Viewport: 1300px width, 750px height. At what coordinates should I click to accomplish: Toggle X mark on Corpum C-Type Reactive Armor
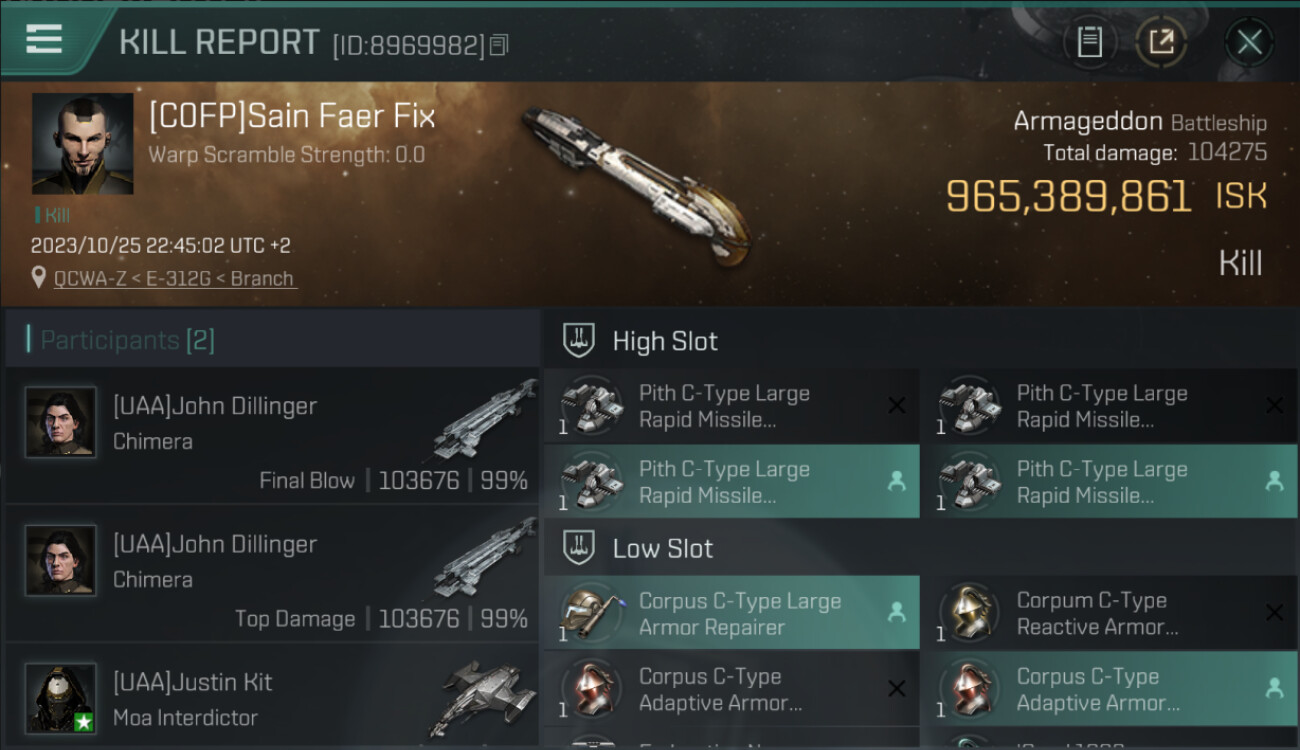tap(1274, 613)
